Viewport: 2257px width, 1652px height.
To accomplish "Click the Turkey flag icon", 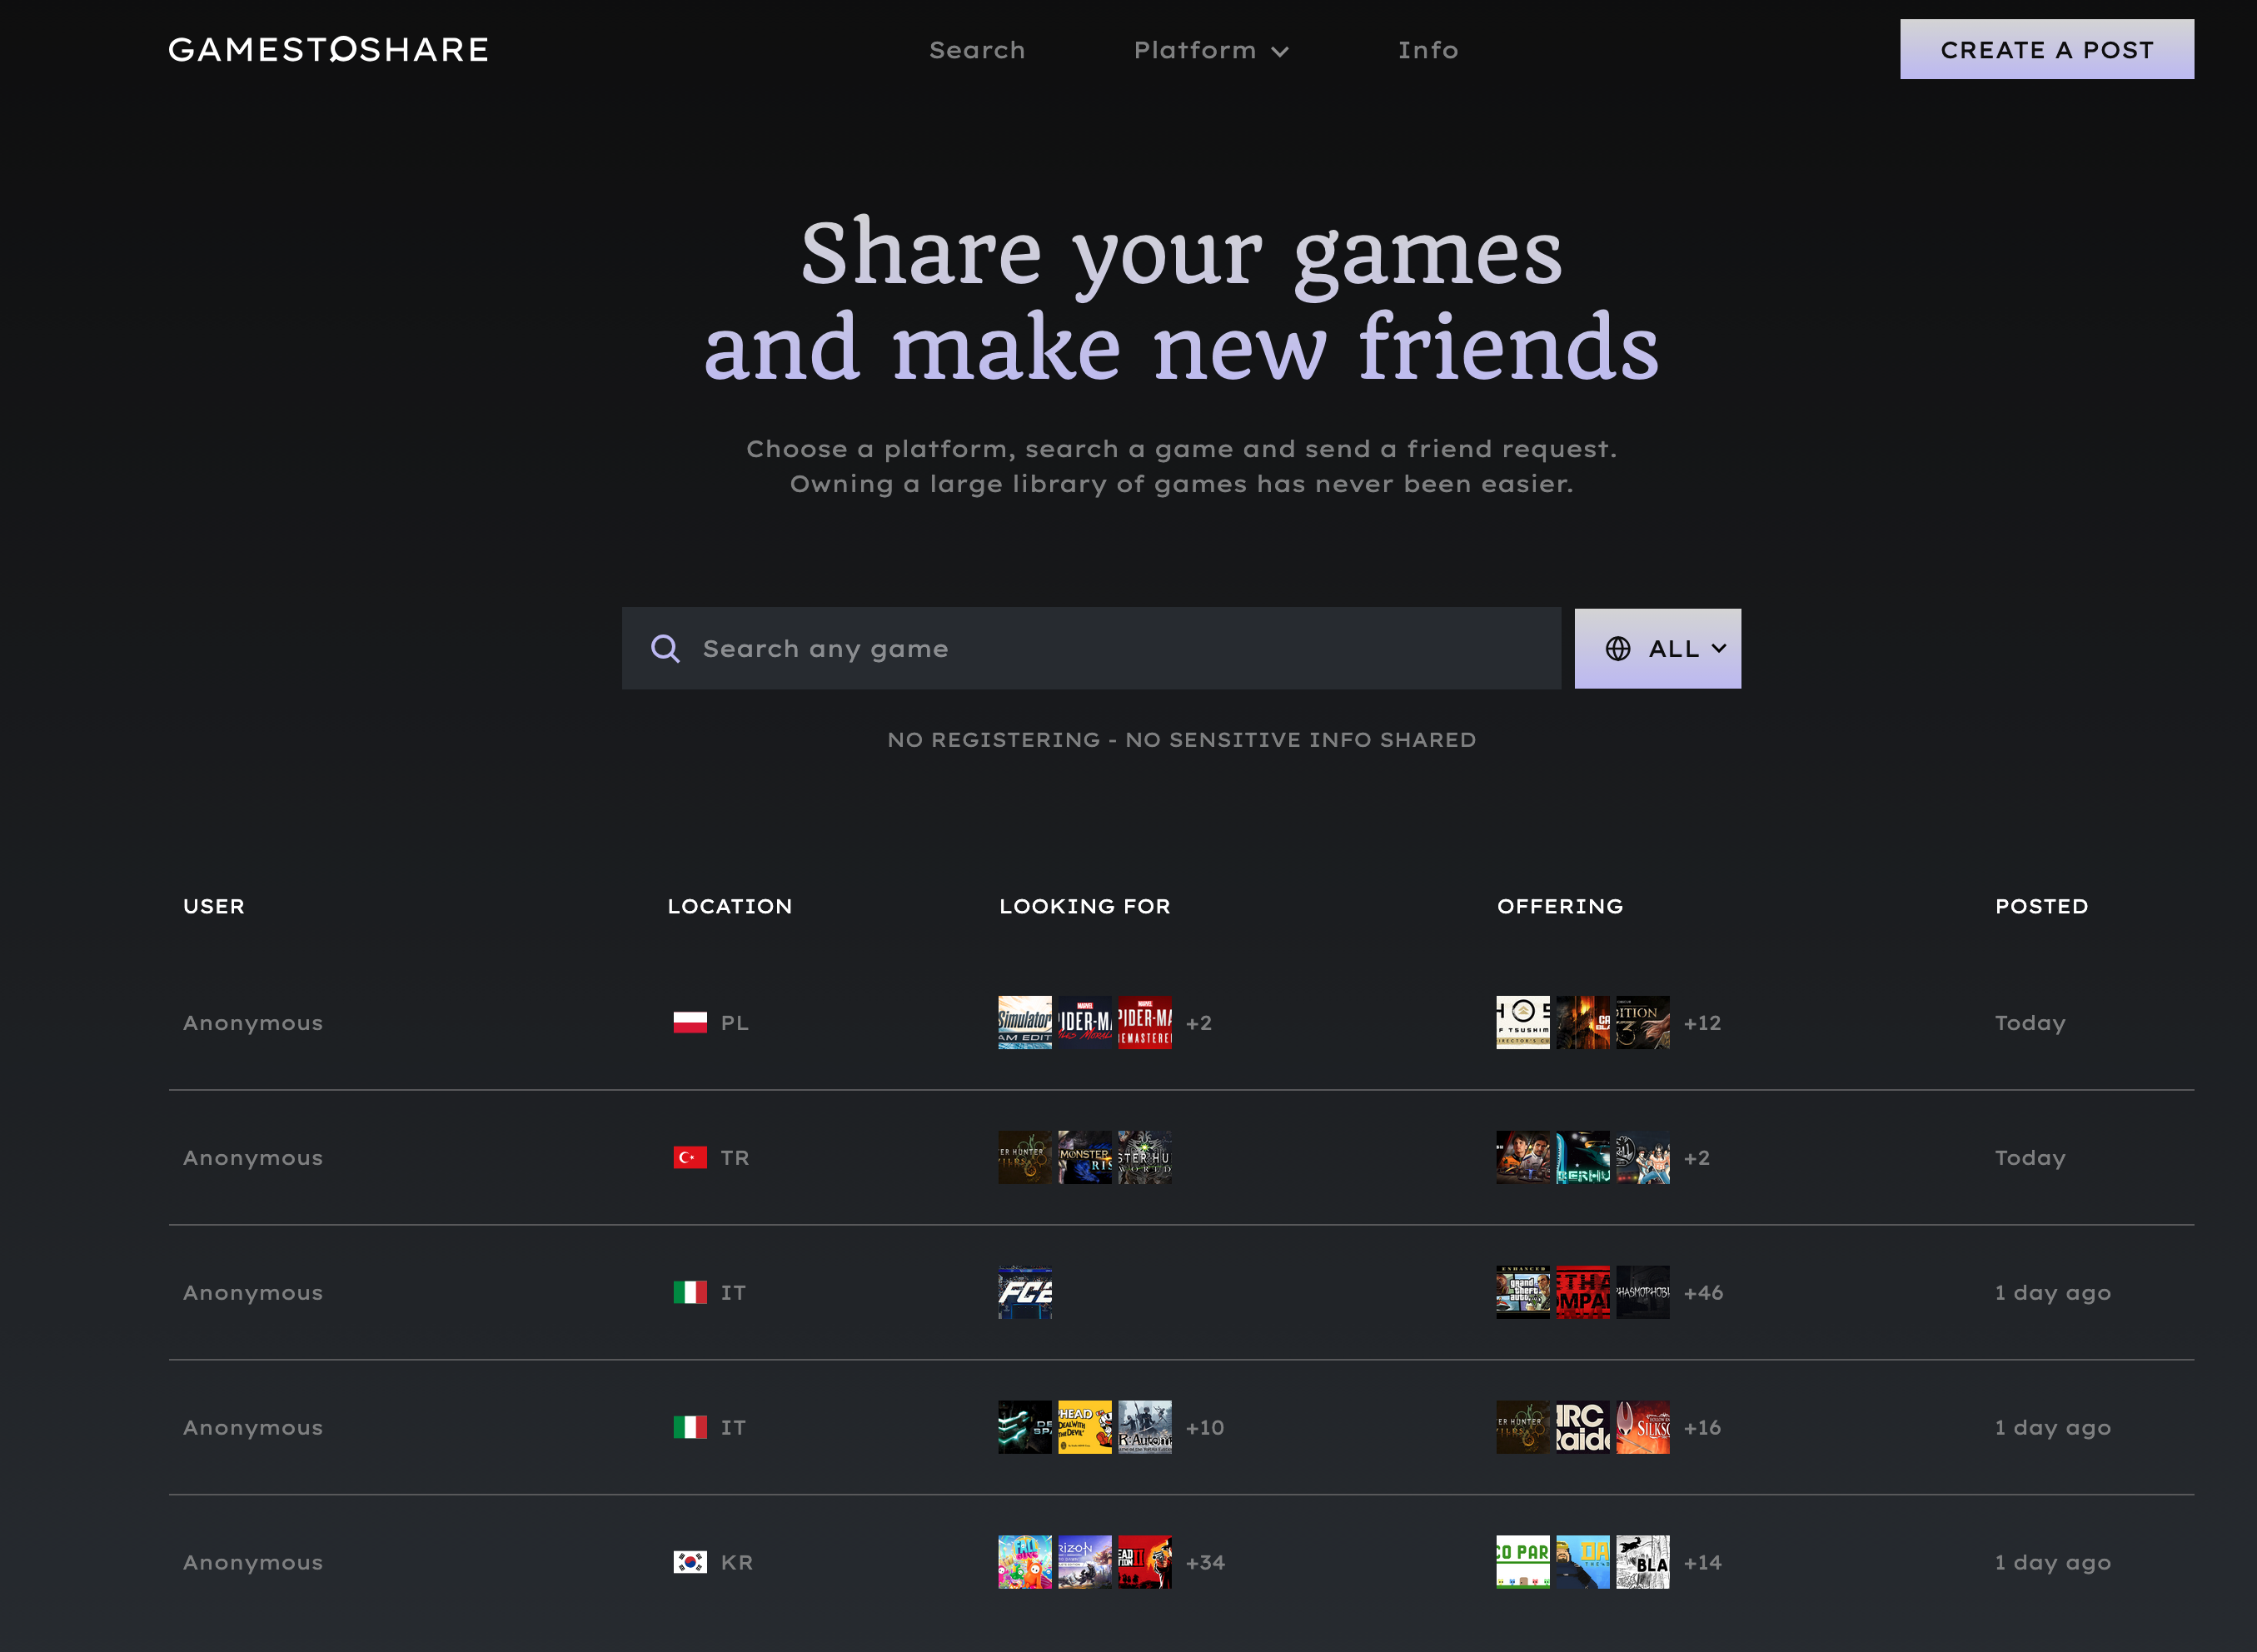I will [690, 1157].
